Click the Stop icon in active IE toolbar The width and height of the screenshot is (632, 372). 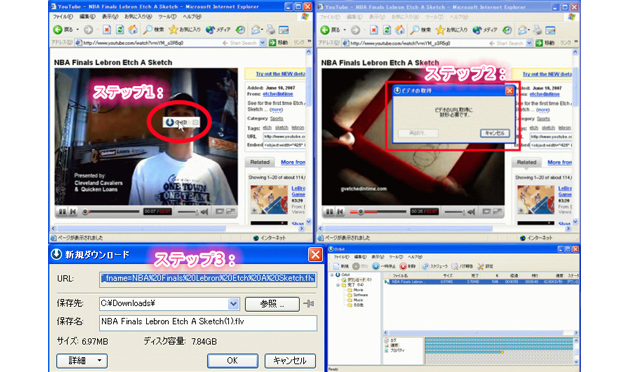pos(106,30)
